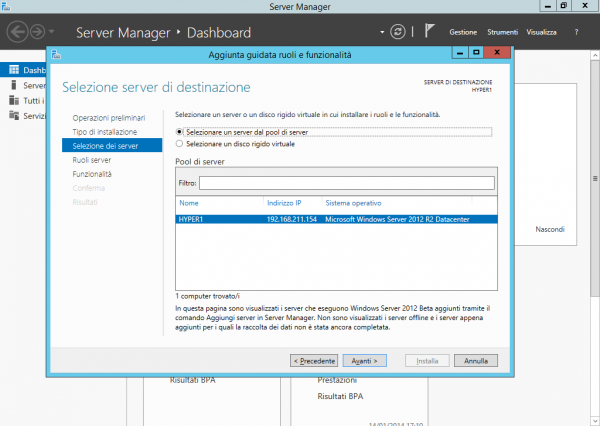Viewport: 600px width, 426px height.
Task: Click the Precedente button
Action: coord(314,361)
